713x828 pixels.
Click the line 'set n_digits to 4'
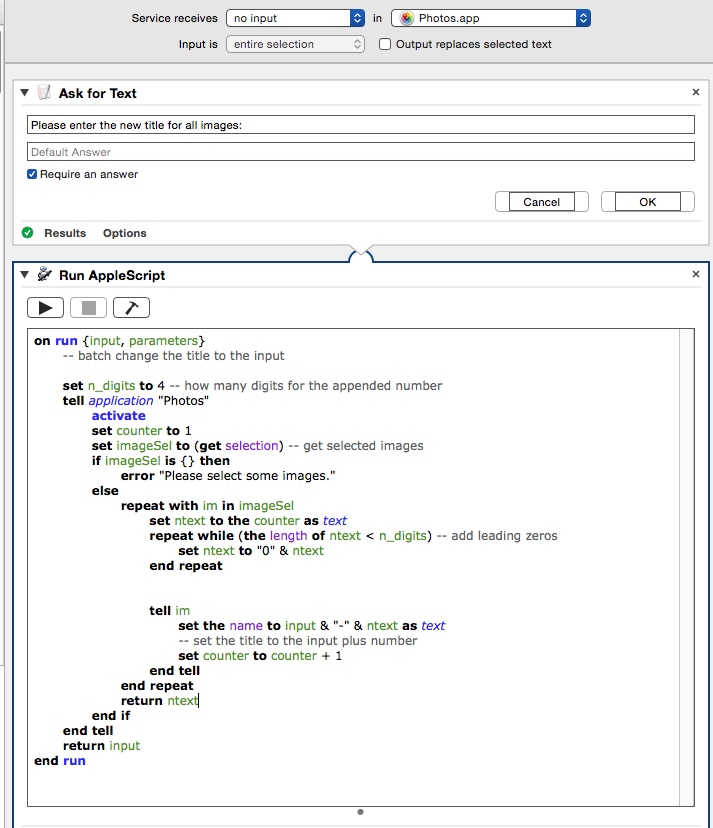pyautogui.click(x=252, y=386)
